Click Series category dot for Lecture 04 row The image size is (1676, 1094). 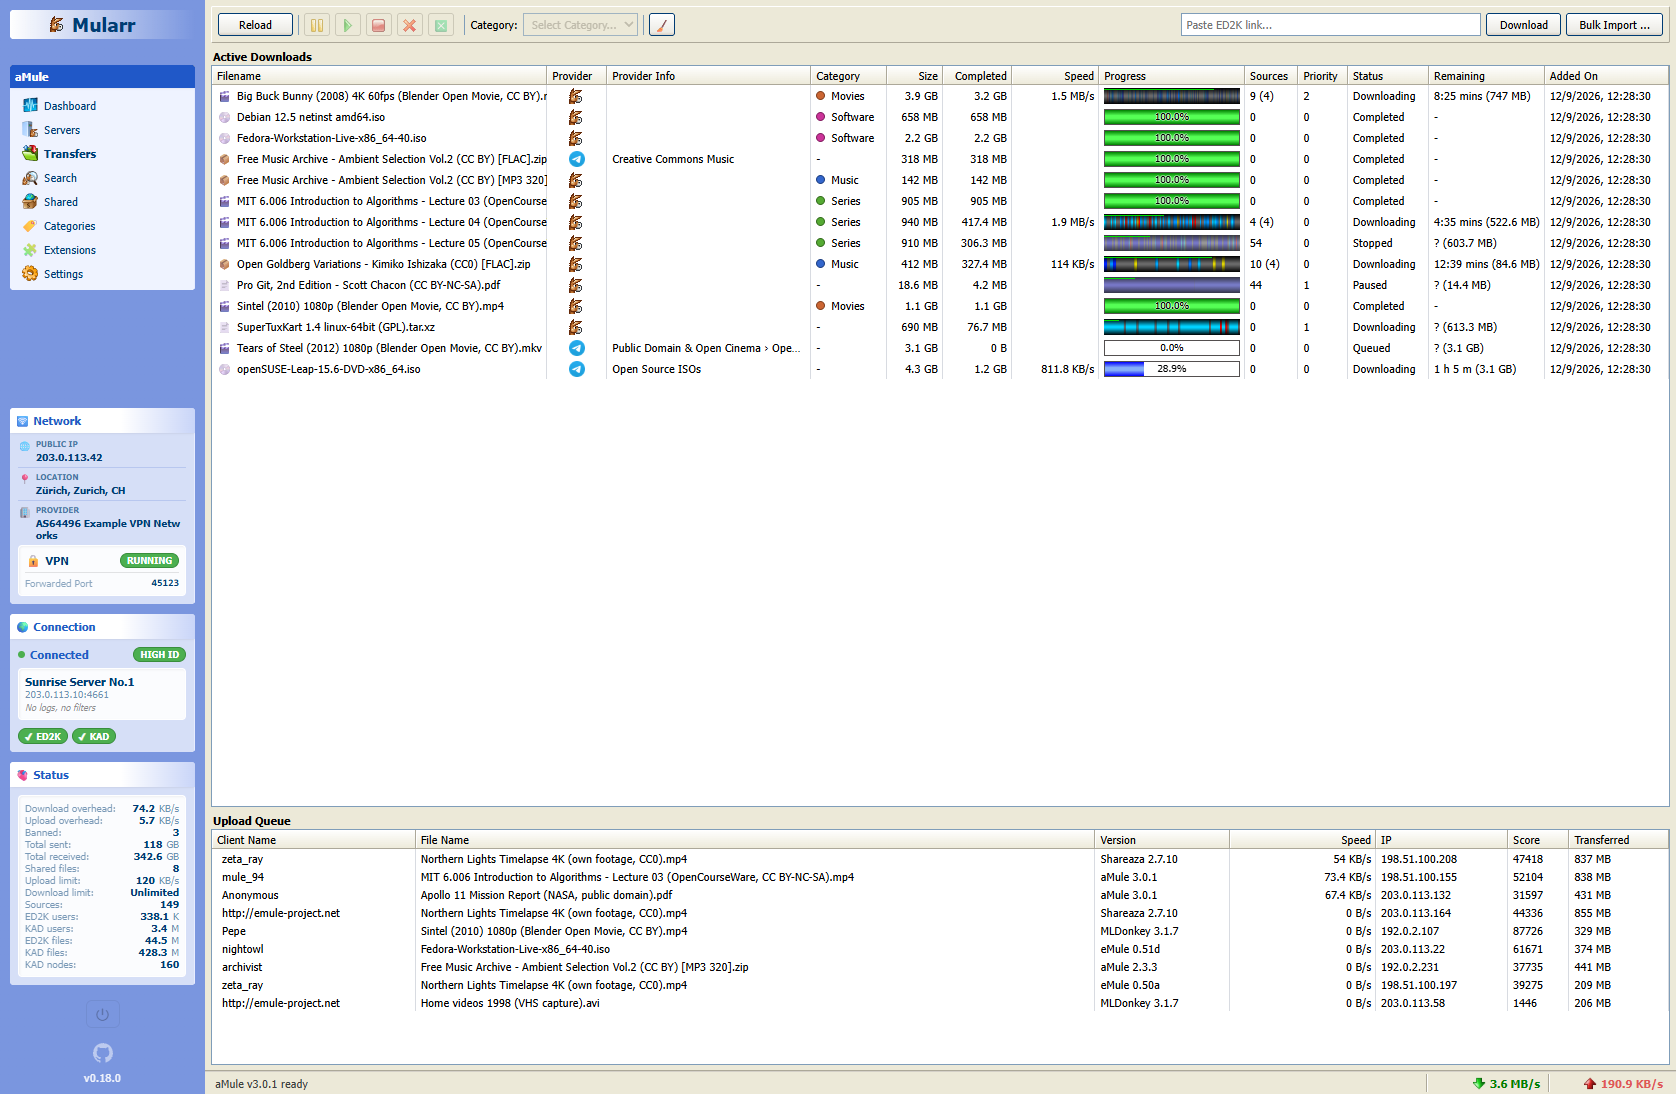[x=821, y=222]
